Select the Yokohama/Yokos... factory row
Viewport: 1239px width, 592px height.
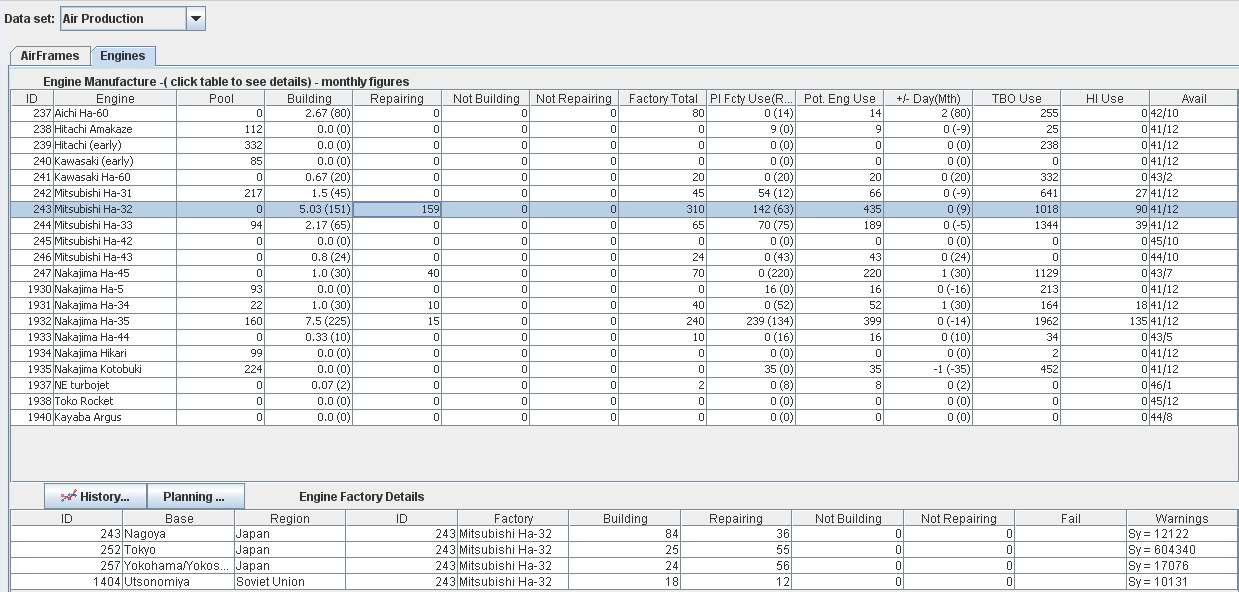[624, 565]
